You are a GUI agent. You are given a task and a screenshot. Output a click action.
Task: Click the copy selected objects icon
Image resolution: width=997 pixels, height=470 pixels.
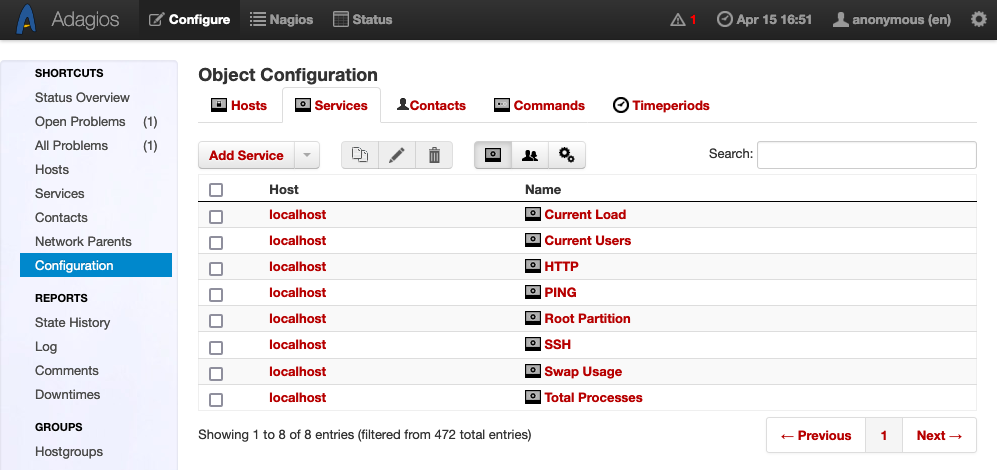click(x=360, y=155)
